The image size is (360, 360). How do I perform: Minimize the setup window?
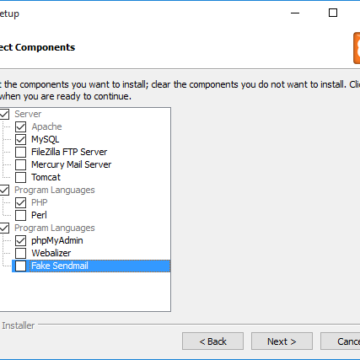click(295, 13)
